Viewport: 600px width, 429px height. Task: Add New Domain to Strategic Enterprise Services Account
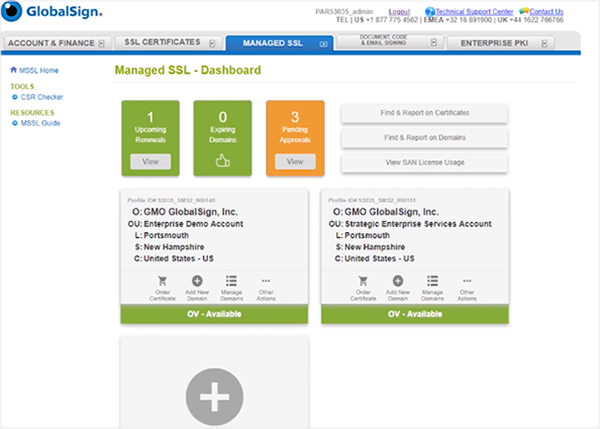click(398, 288)
